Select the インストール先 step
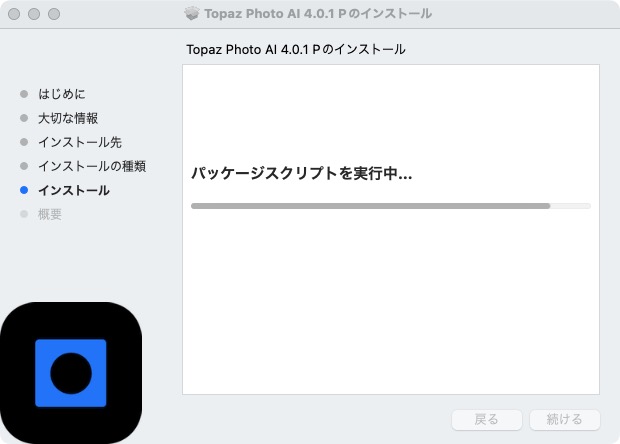This screenshot has height=444, width=620. 80,142
